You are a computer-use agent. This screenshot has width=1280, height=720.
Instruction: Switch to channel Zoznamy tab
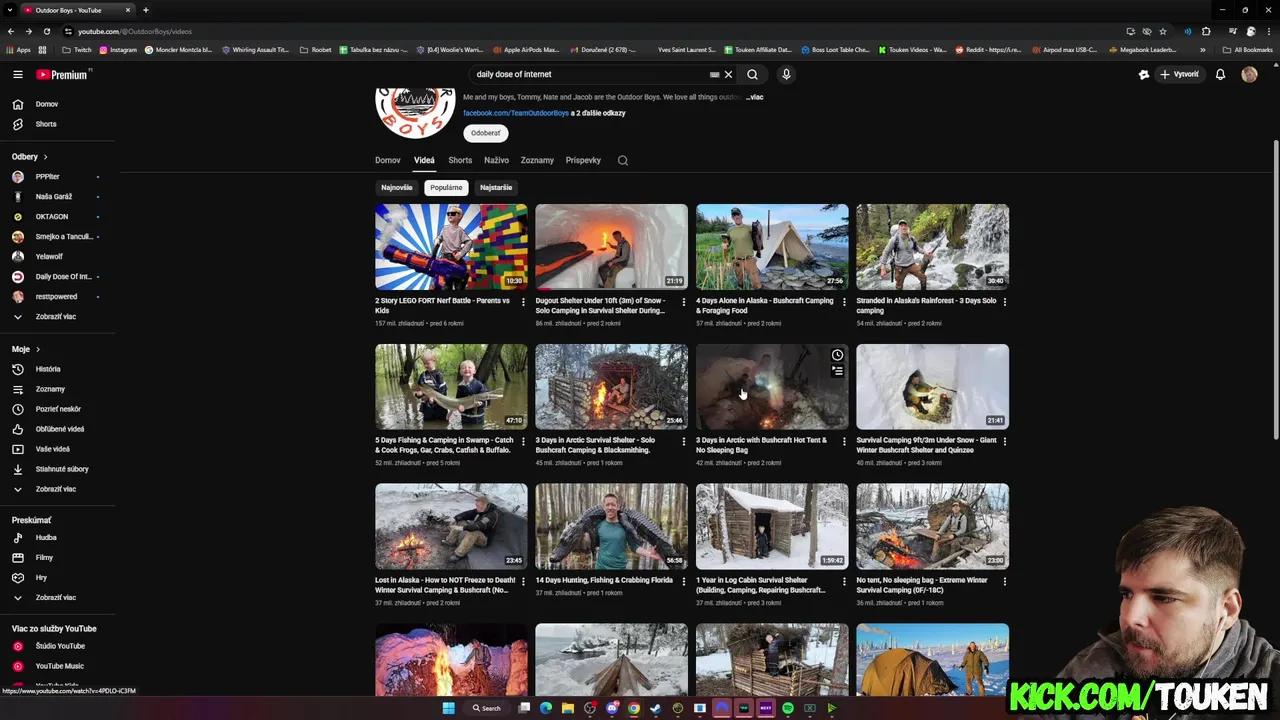537,160
